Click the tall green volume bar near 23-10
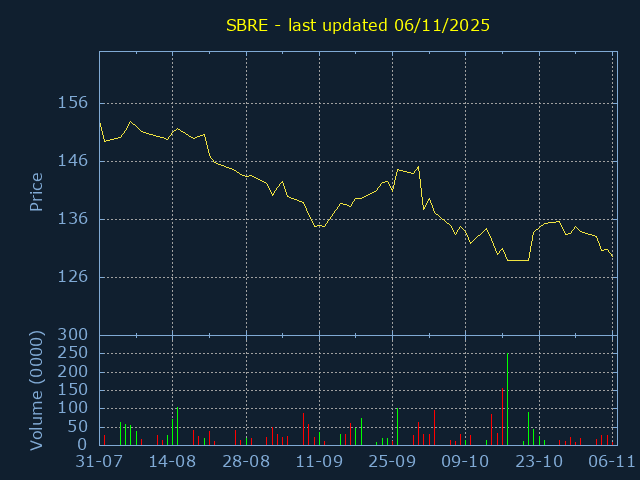Image resolution: width=640 pixels, height=480 pixels. pyautogui.click(x=528, y=428)
